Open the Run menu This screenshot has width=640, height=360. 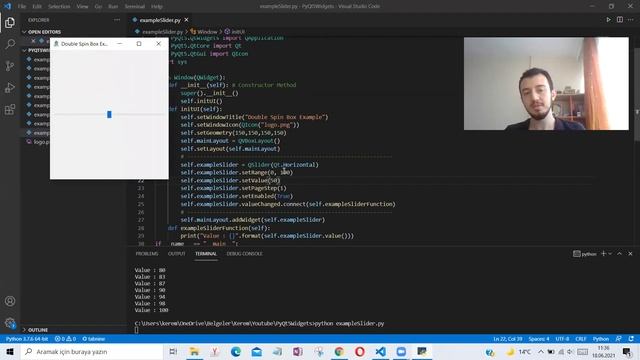pos(113,7)
